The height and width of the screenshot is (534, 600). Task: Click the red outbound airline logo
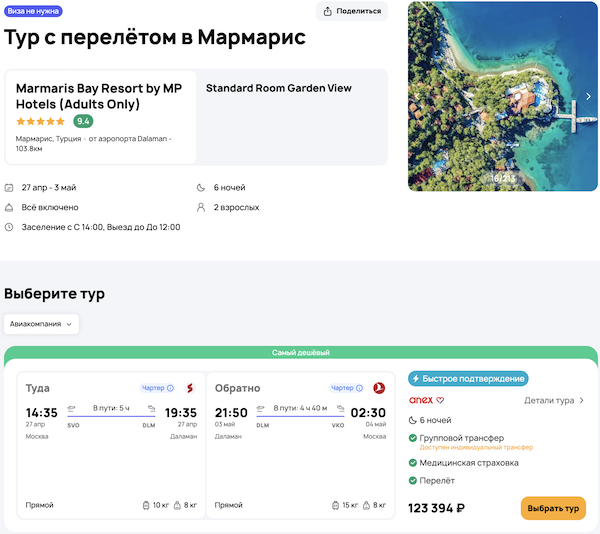click(x=189, y=388)
